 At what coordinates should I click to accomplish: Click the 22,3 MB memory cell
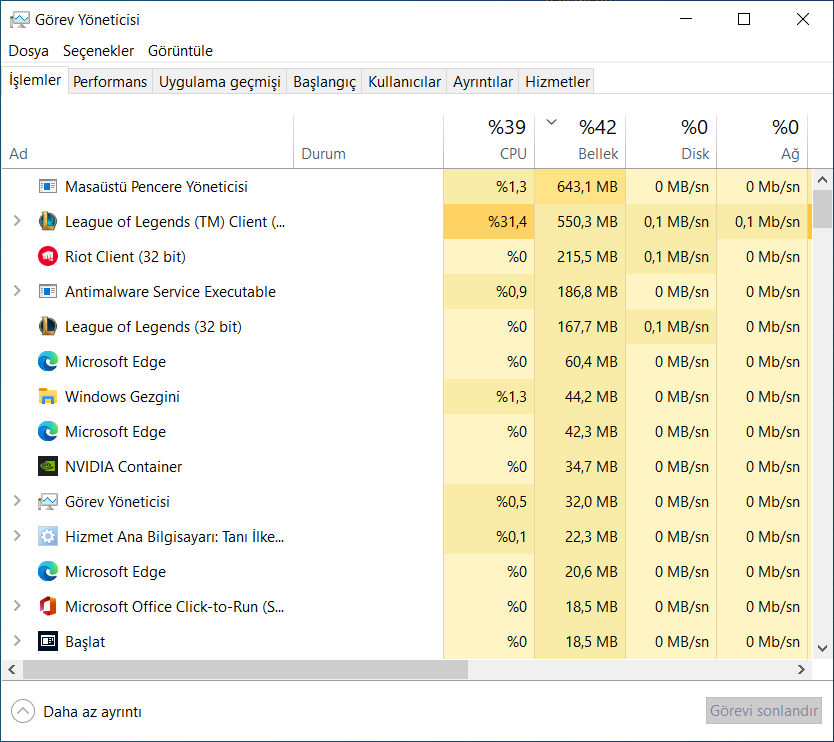(x=580, y=537)
